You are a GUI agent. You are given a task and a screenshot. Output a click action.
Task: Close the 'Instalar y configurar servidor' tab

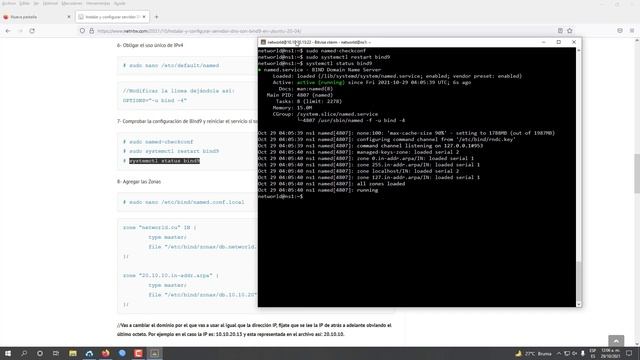point(144,17)
